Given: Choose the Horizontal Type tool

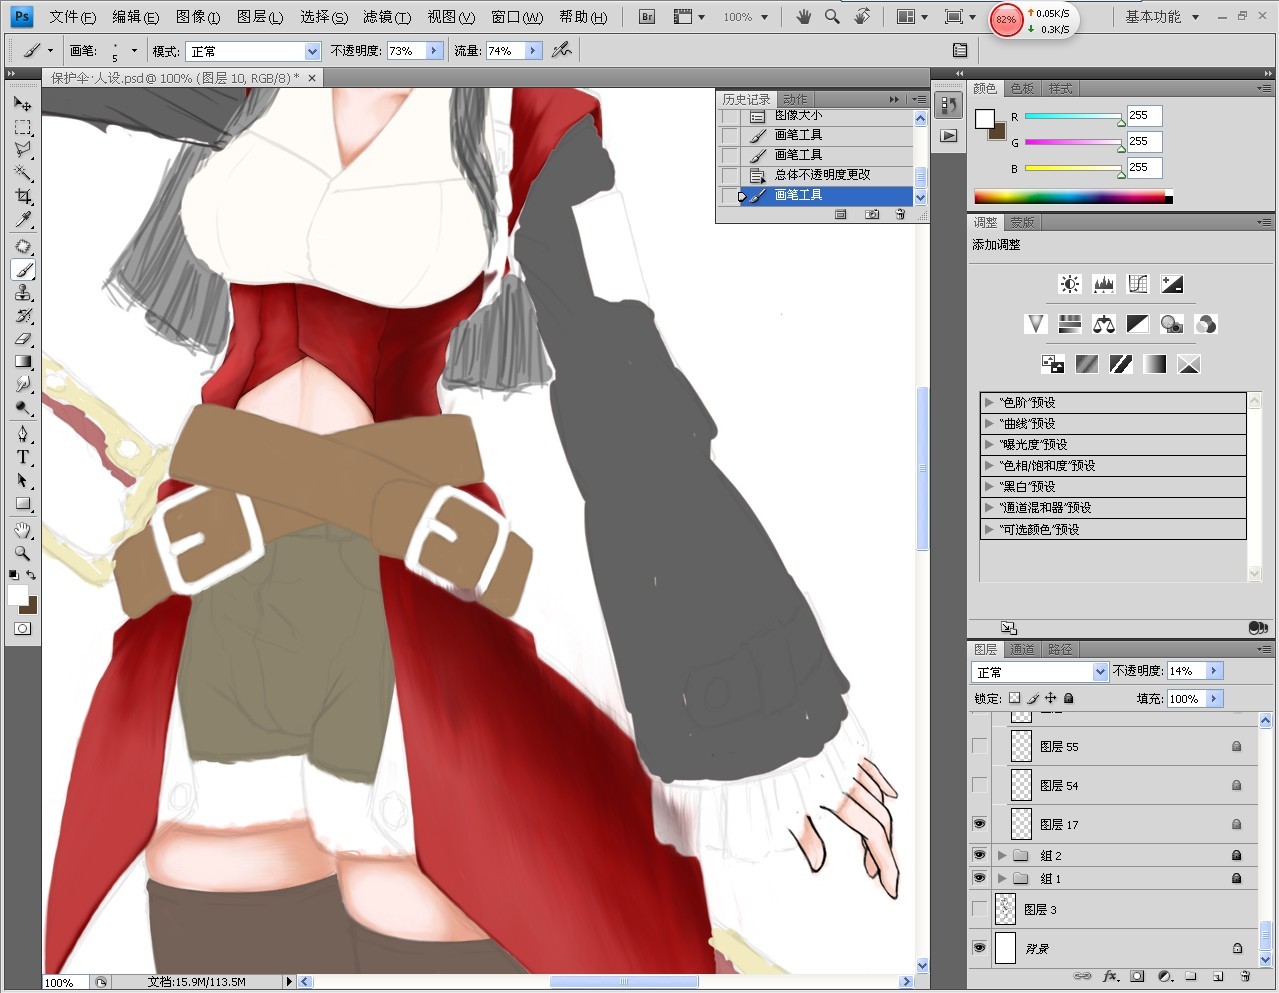Looking at the screenshot, I should pyautogui.click(x=22, y=457).
